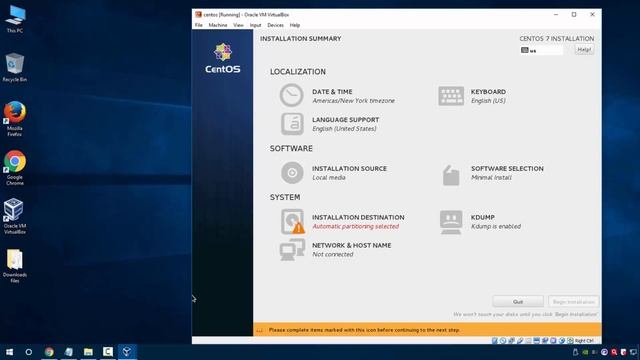Click the NVIDIA tray icon
Screen dimensions: 640x360
tap(585, 352)
